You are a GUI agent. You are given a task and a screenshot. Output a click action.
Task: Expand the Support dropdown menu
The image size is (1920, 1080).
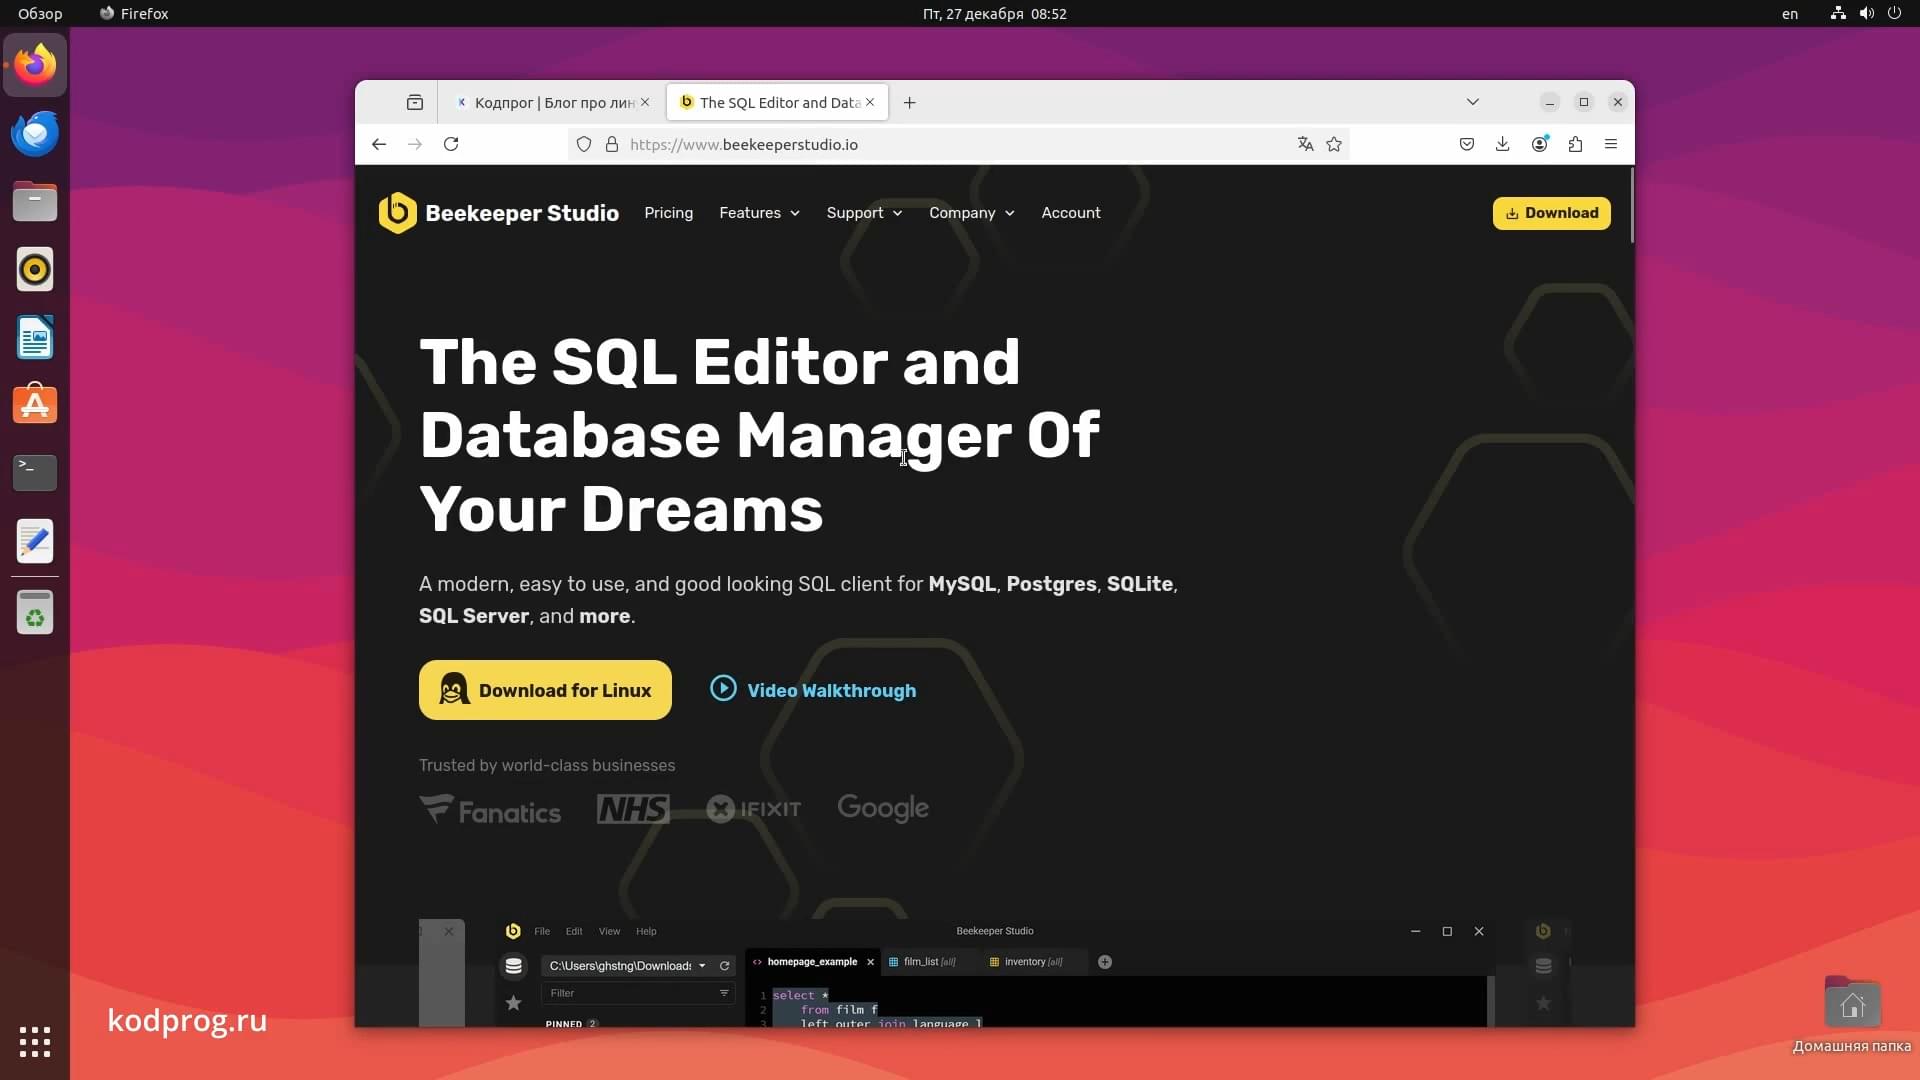click(864, 213)
